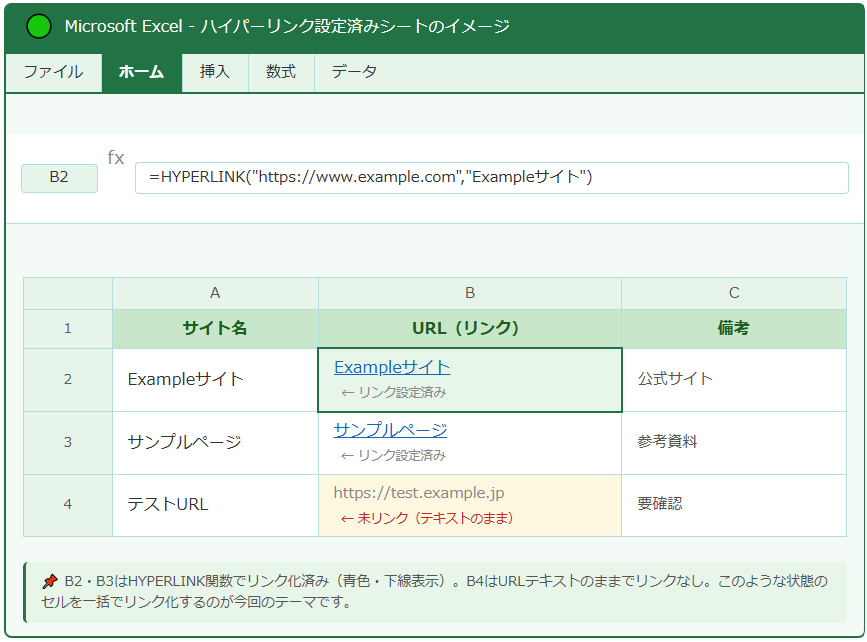Screen dimensions: 867x642
Task: Open the 挿入 tab
Action: click(215, 72)
